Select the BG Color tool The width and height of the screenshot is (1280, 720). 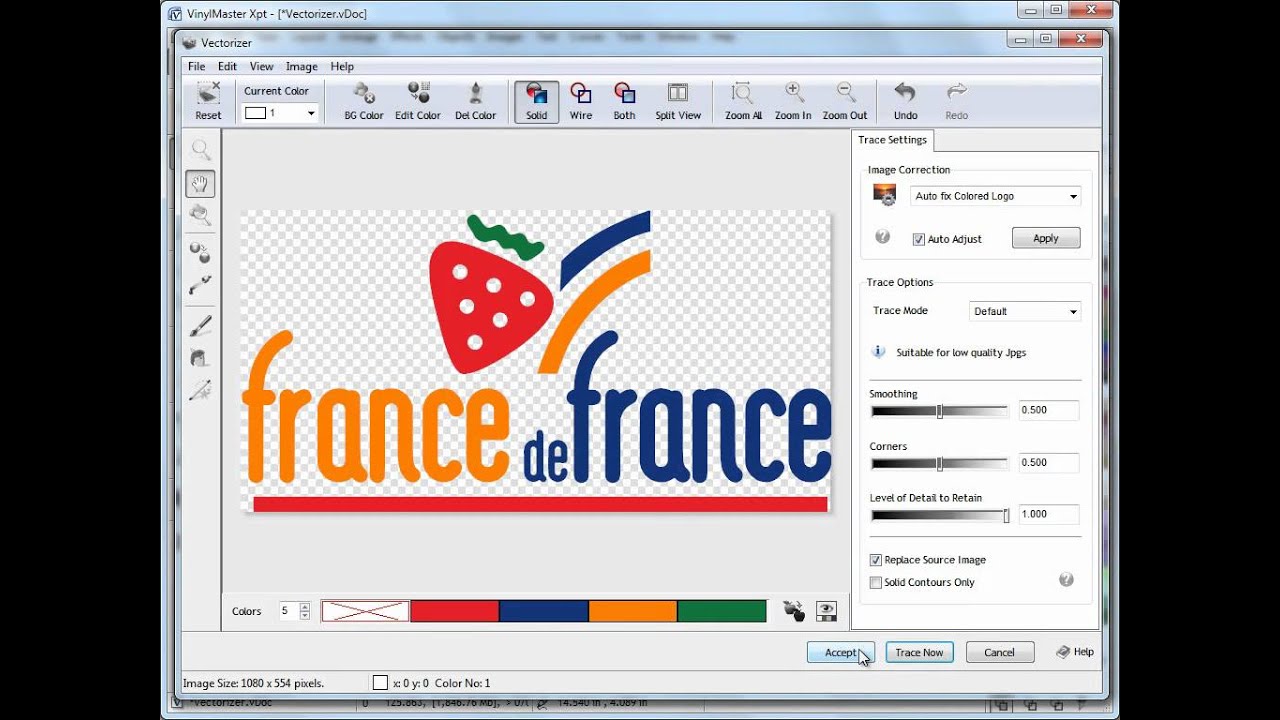[x=364, y=102]
